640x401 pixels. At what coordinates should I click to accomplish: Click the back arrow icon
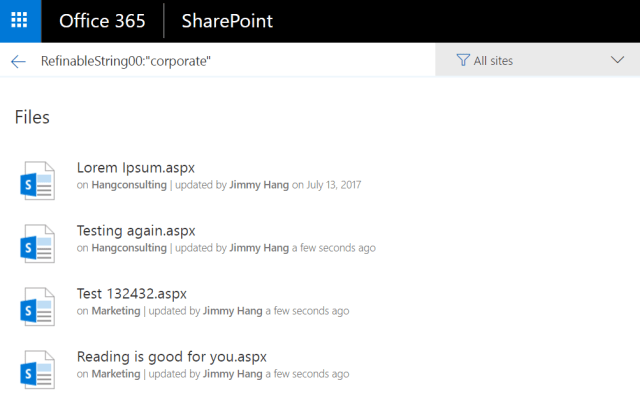tap(18, 62)
